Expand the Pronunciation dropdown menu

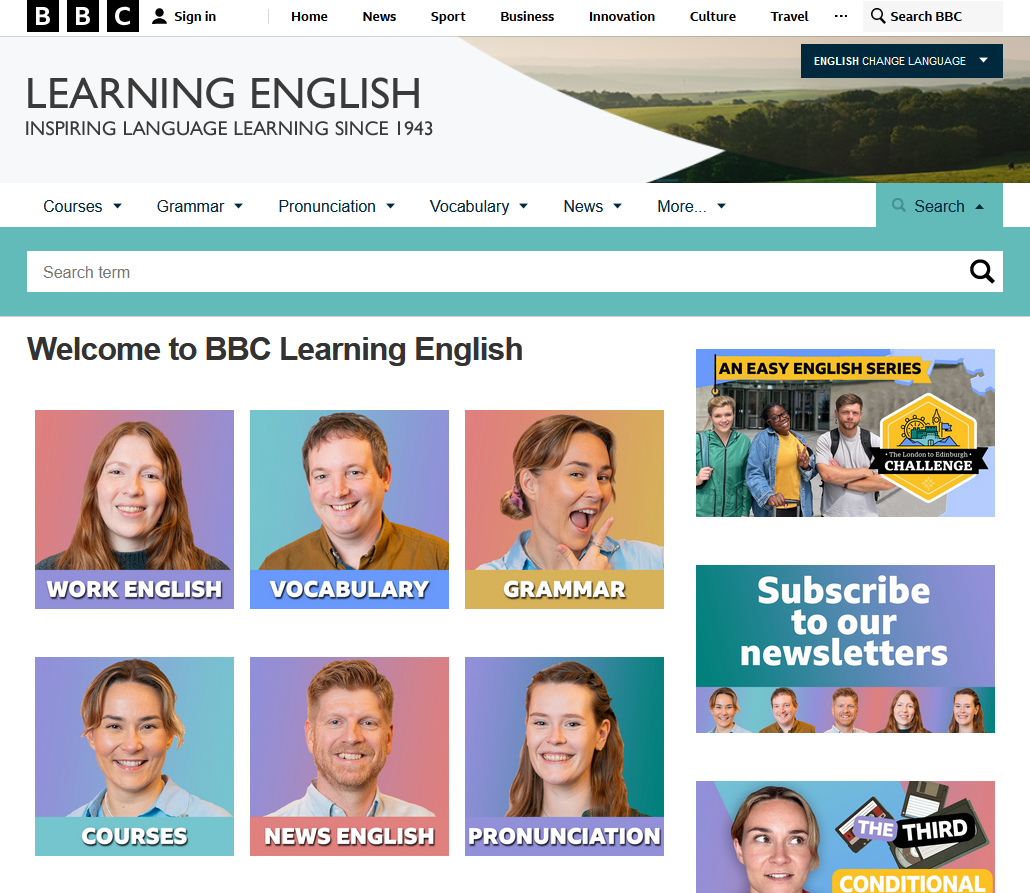336,206
